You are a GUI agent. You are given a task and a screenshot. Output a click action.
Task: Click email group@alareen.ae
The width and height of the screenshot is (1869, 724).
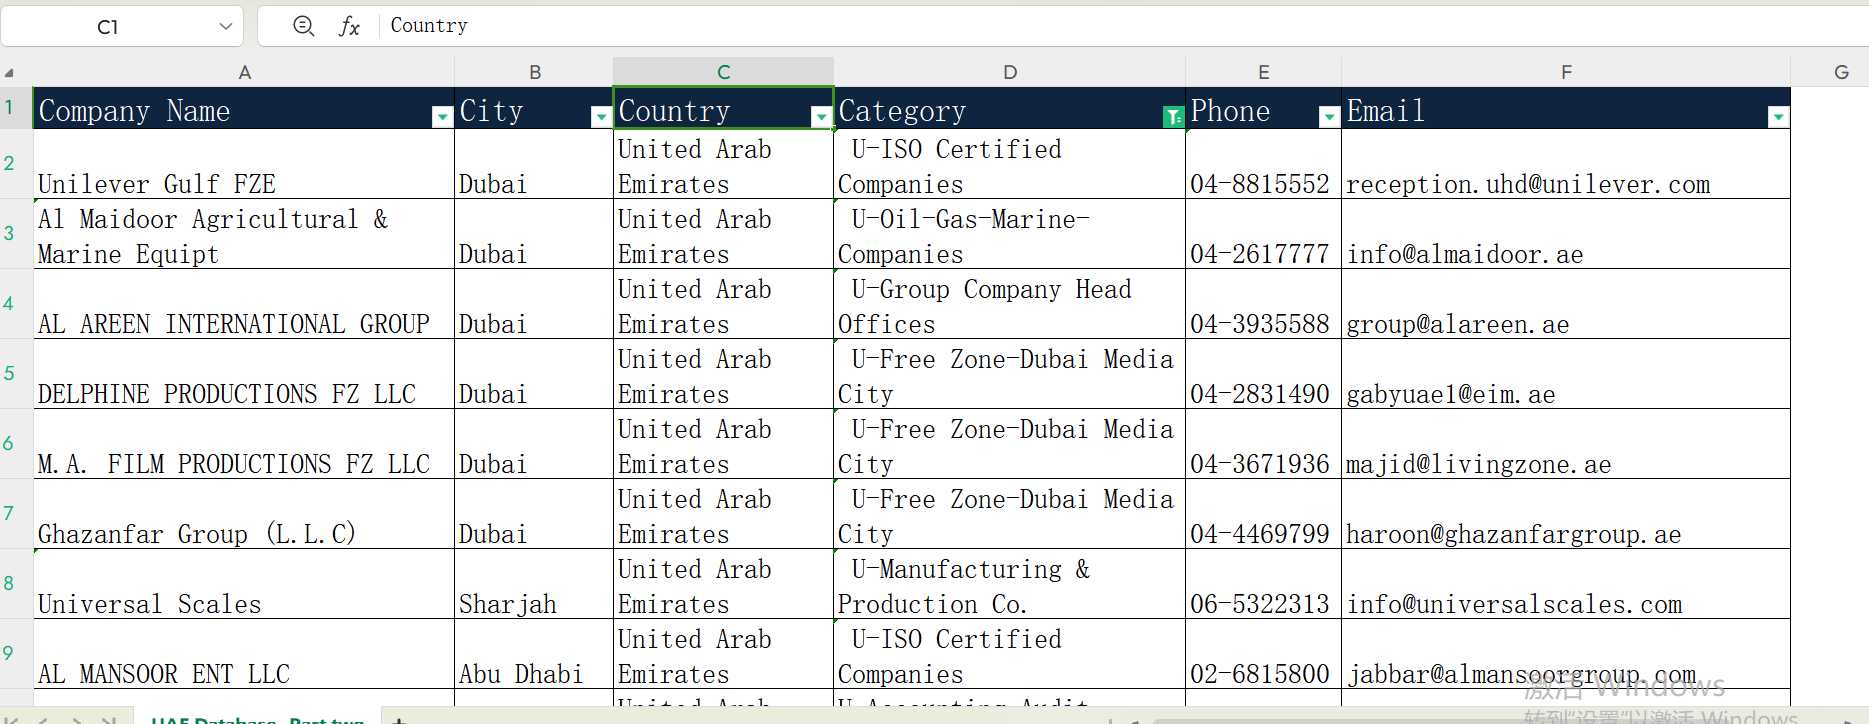[1458, 325]
